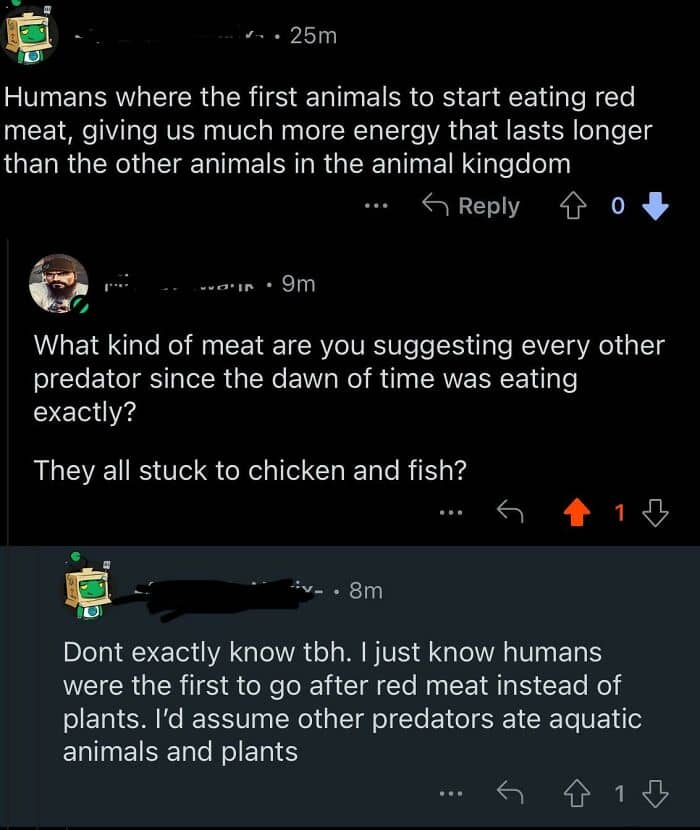Viewport: 700px width, 830px height.
Task: Click the 25m timestamp on the top comment
Action: click(312, 36)
